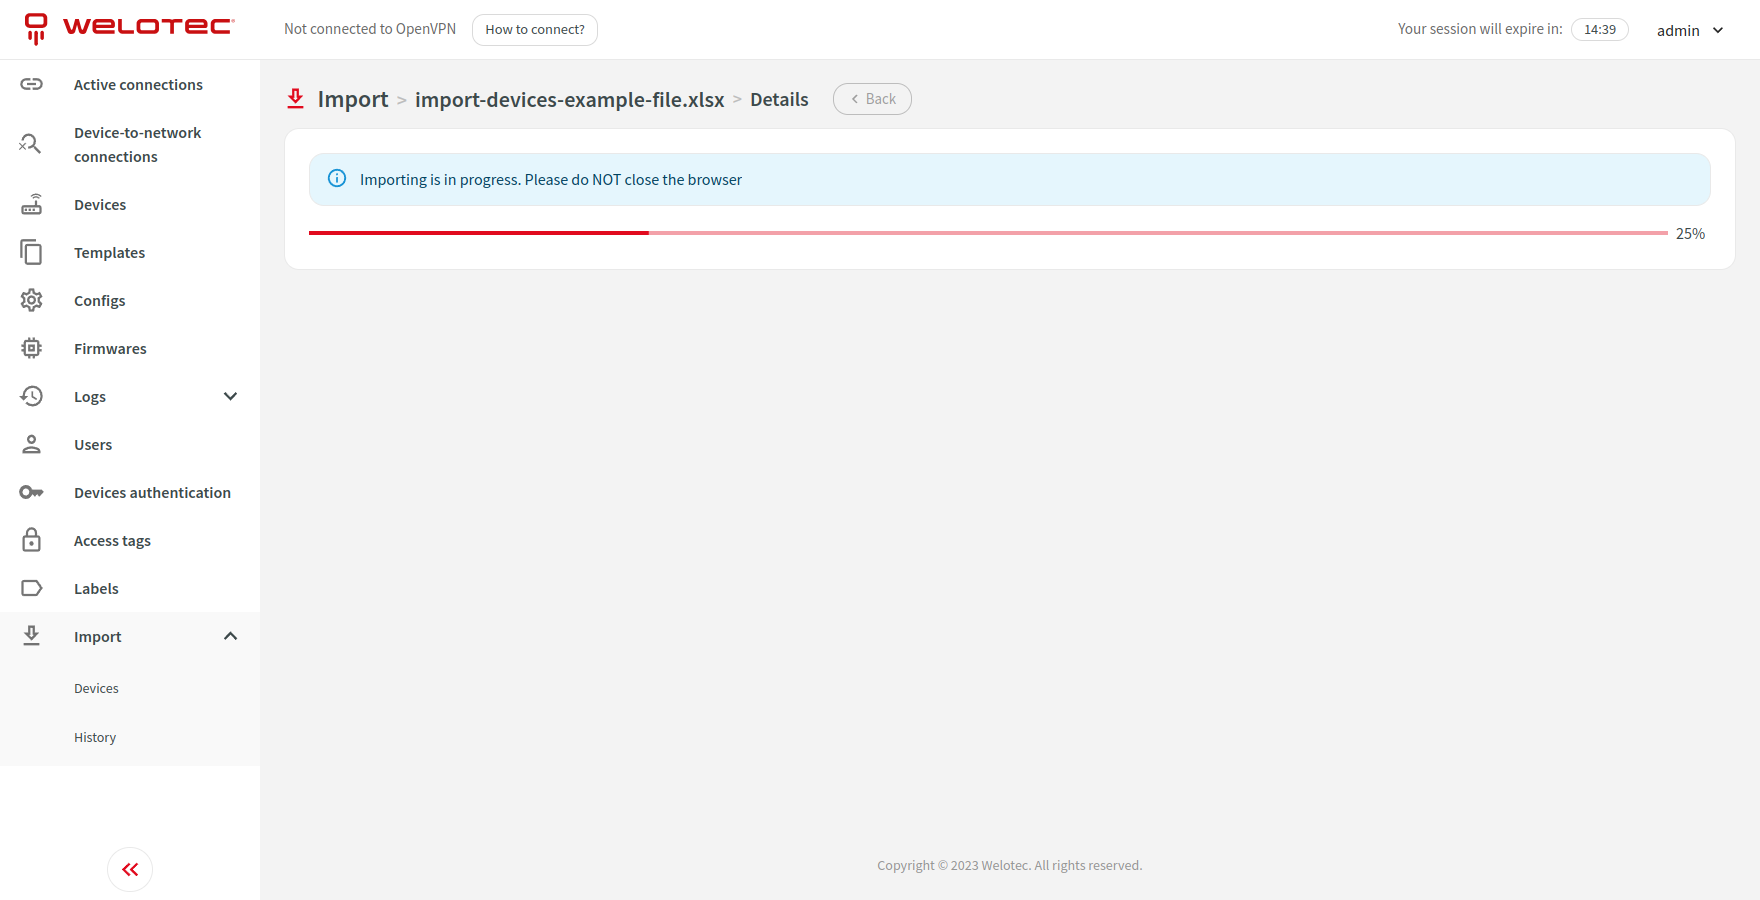Click the Devices router icon
The width and height of the screenshot is (1760, 900).
[x=32, y=205]
